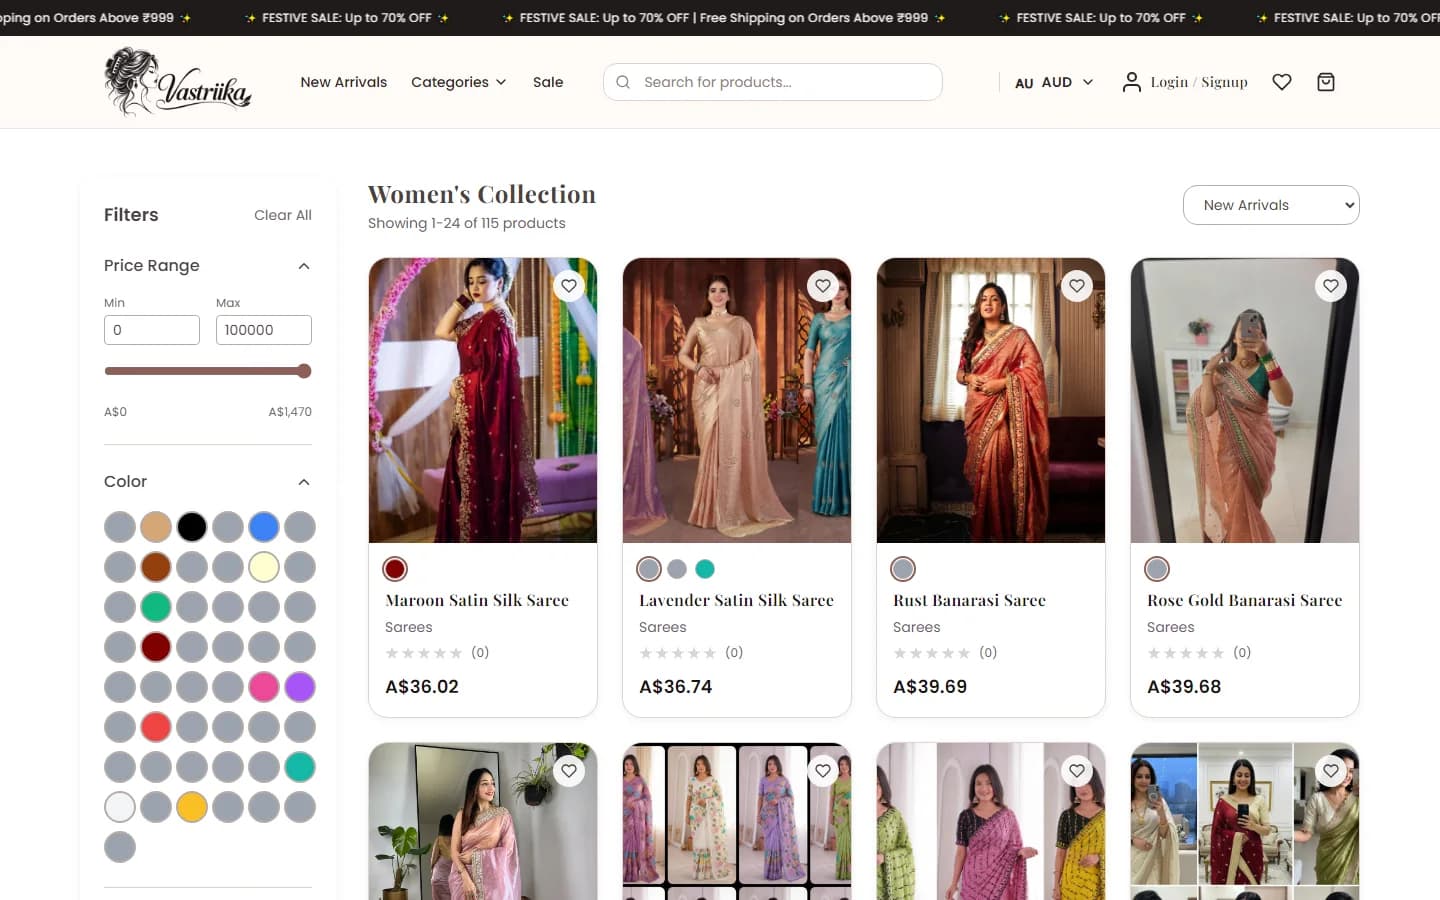
Task: Add Rose Gold Banarasi Saree to wishlist
Action: pyautogui.click(x=1331, y=286)
